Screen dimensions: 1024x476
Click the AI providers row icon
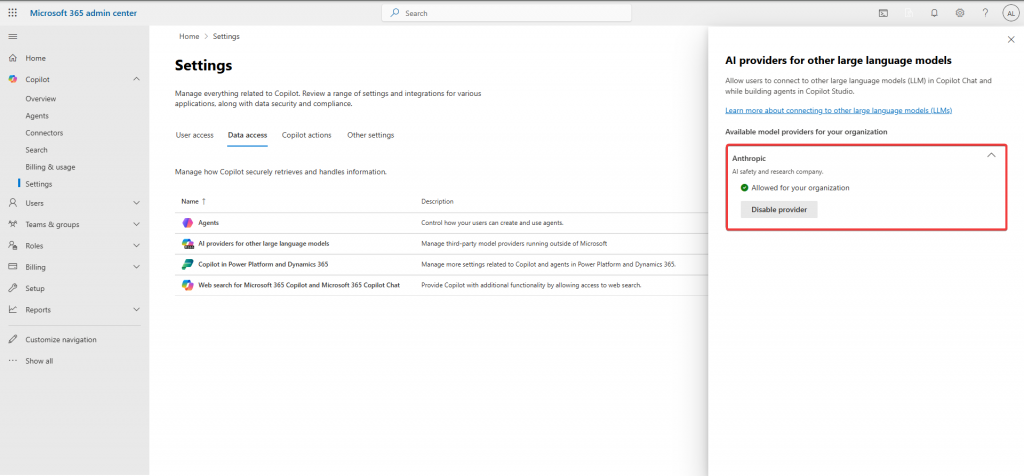point(187,244)
